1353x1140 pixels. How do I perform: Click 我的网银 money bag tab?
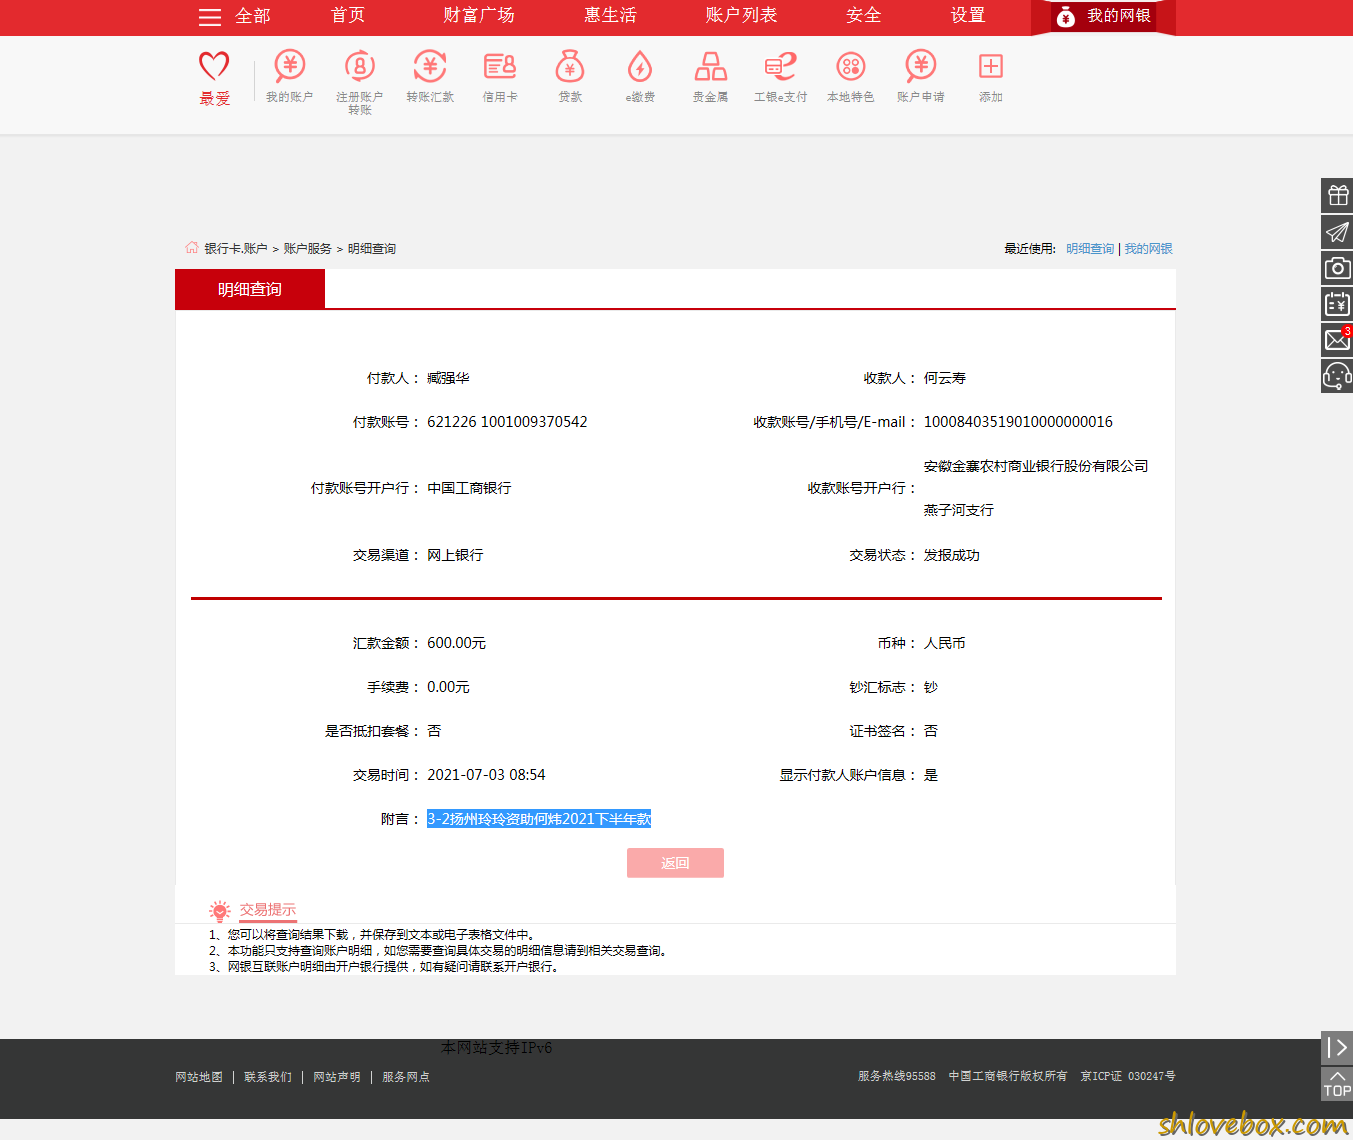(1103, 16)
